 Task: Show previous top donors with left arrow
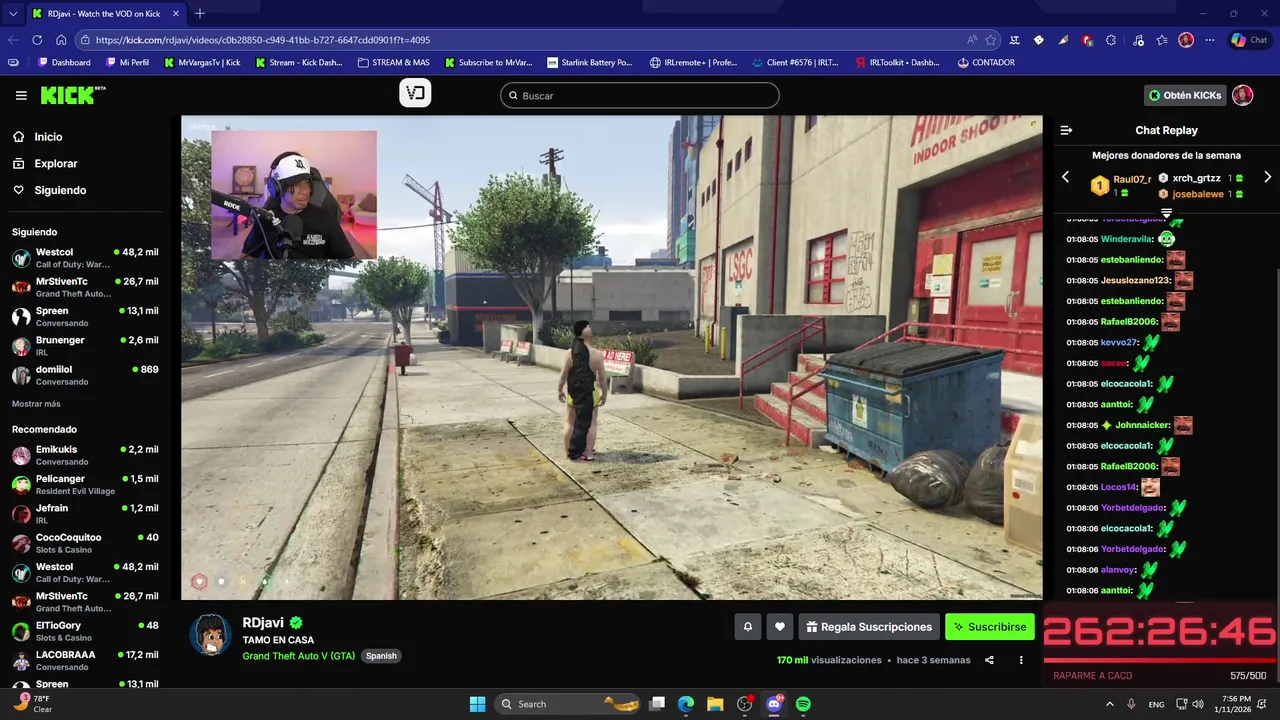(1065, 177)
